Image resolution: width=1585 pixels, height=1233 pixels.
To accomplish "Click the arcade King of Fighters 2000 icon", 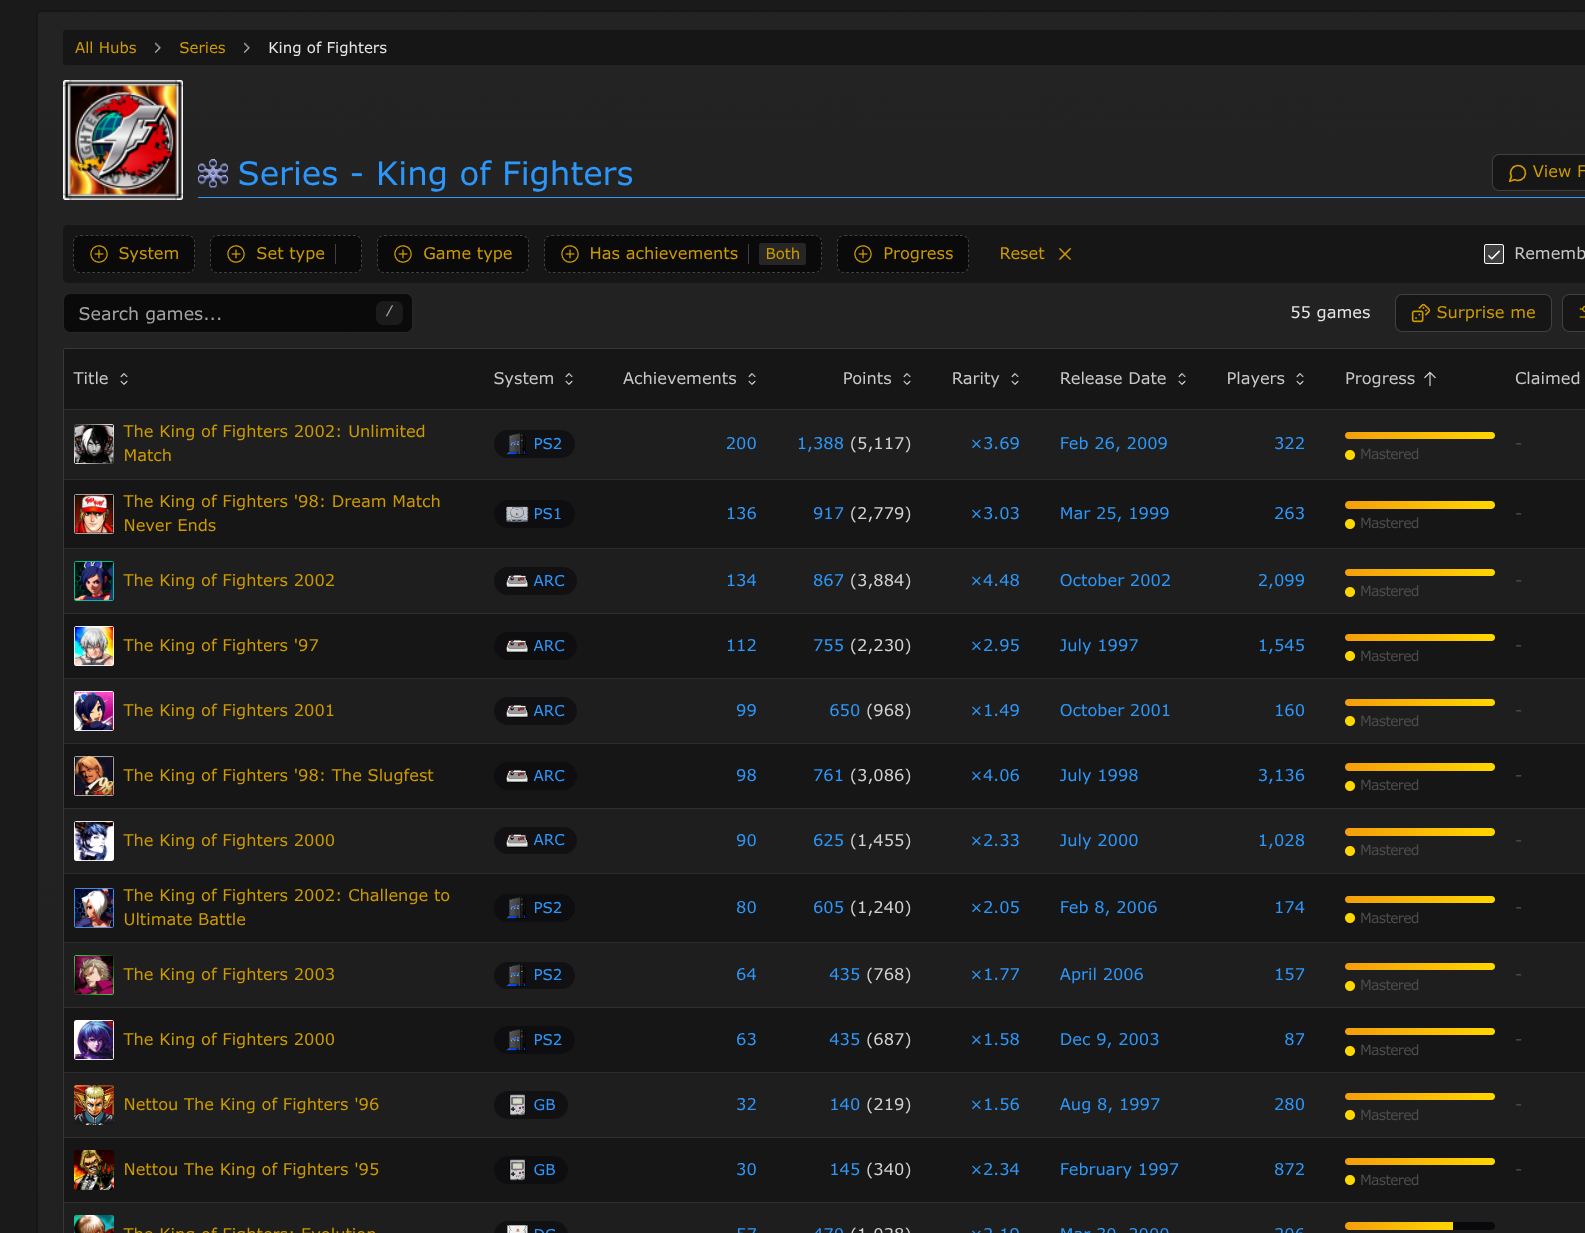I will pyautogui.click(x=94, y=841).
